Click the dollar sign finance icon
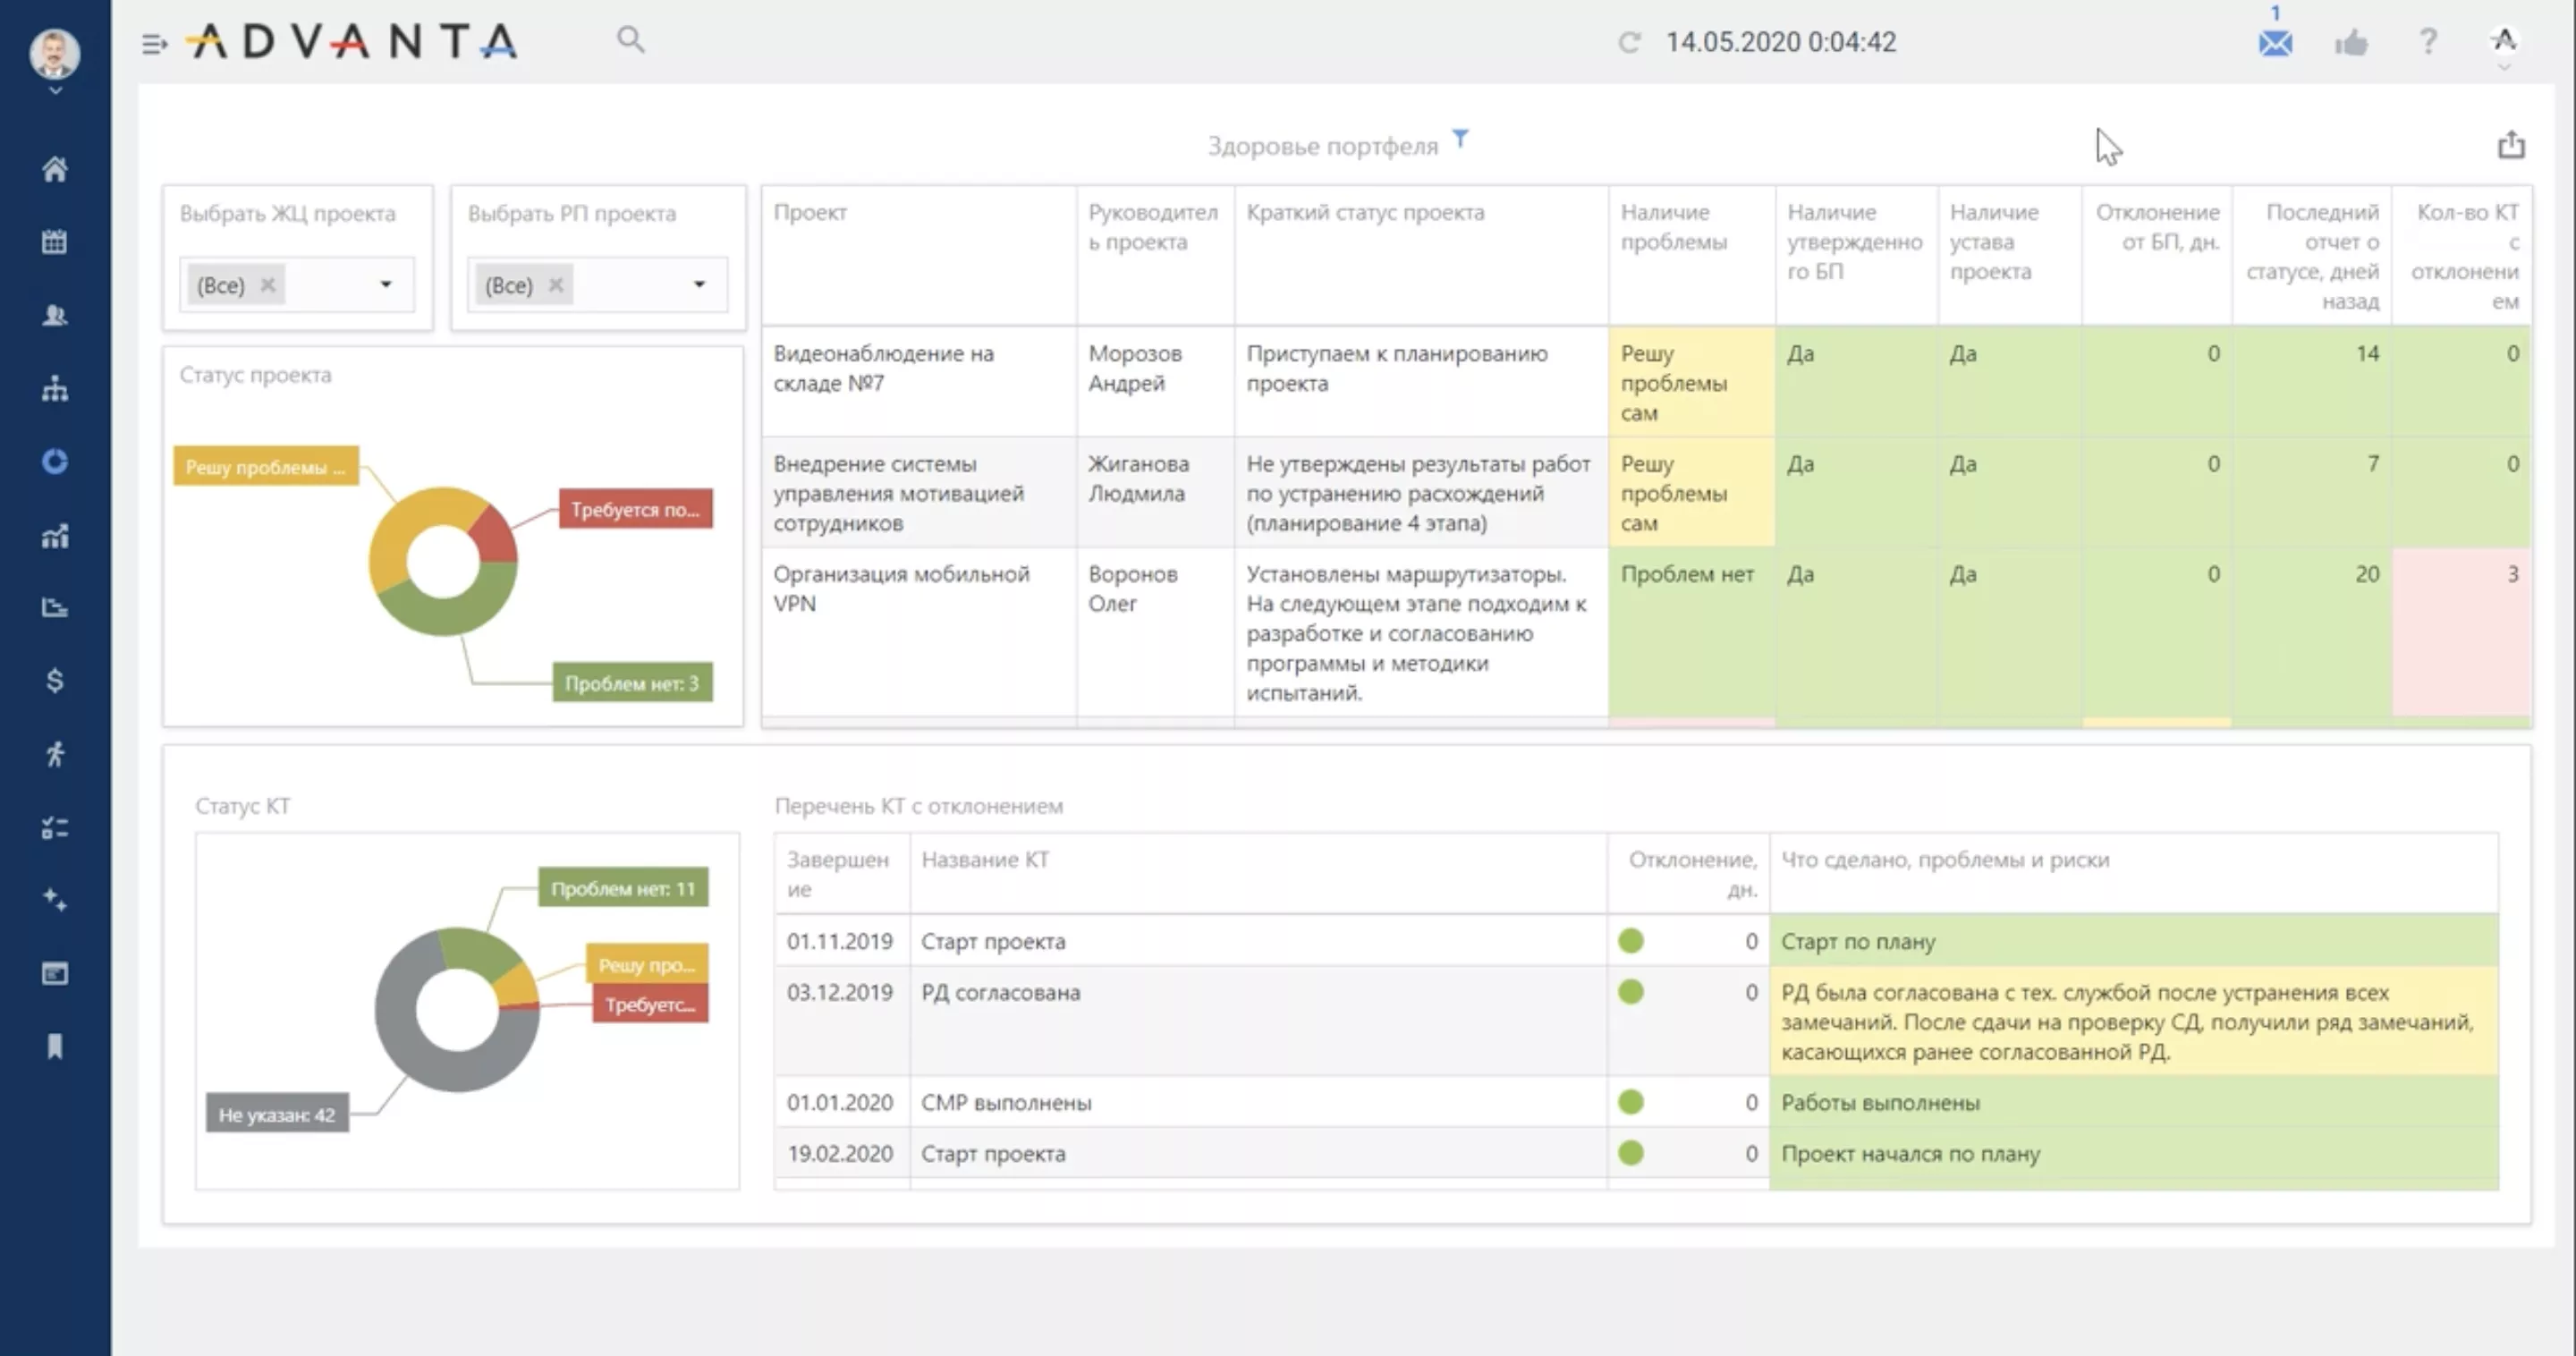This screenshot has width=2576, height=1356. tap(55, 681)
